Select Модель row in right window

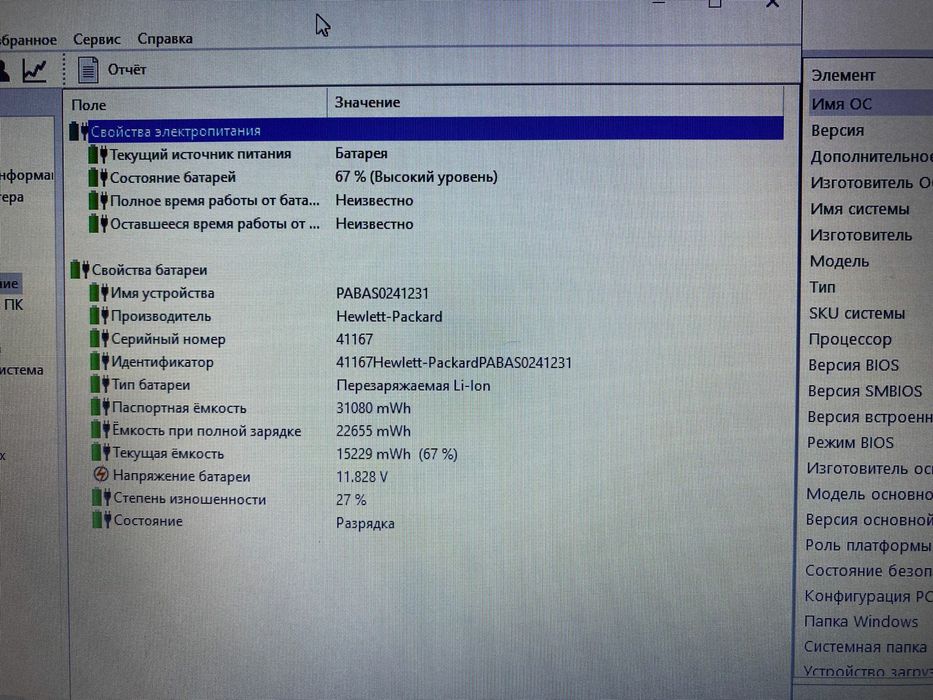[839, 261]
